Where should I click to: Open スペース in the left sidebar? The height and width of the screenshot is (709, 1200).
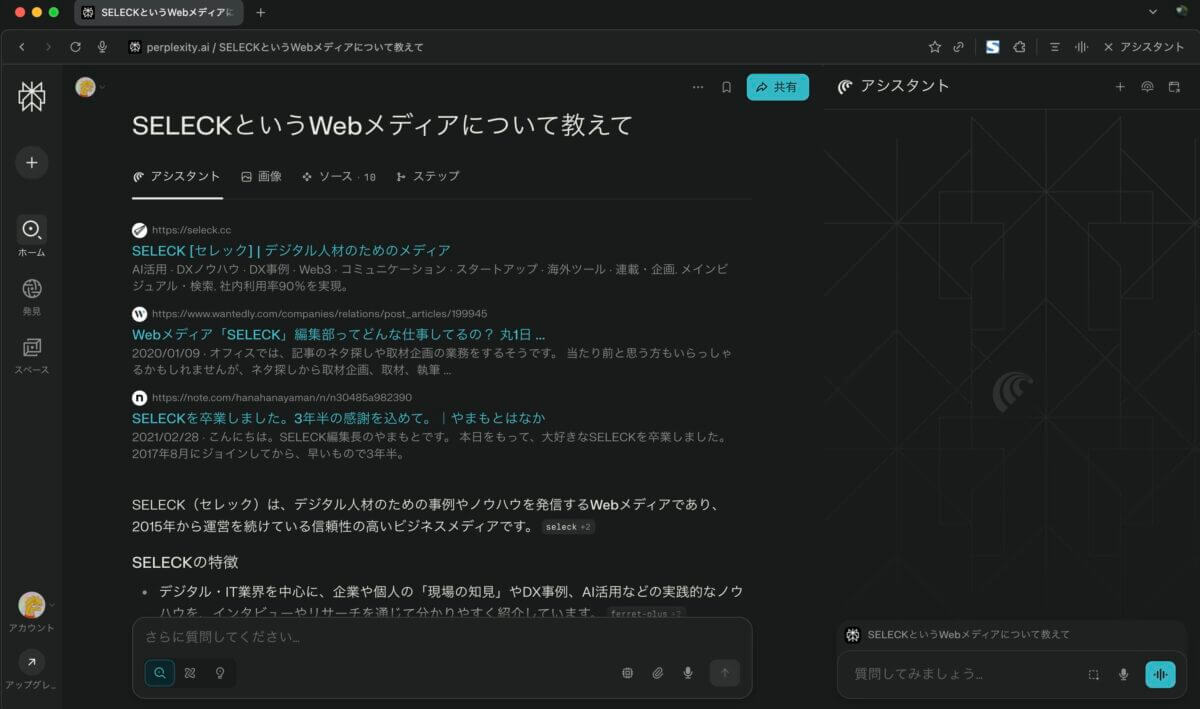click(31, 355)
